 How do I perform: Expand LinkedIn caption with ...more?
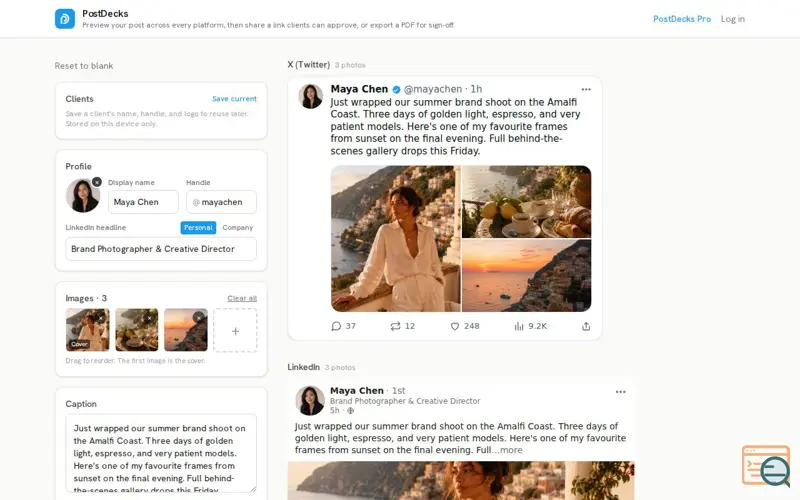point(507,450)
